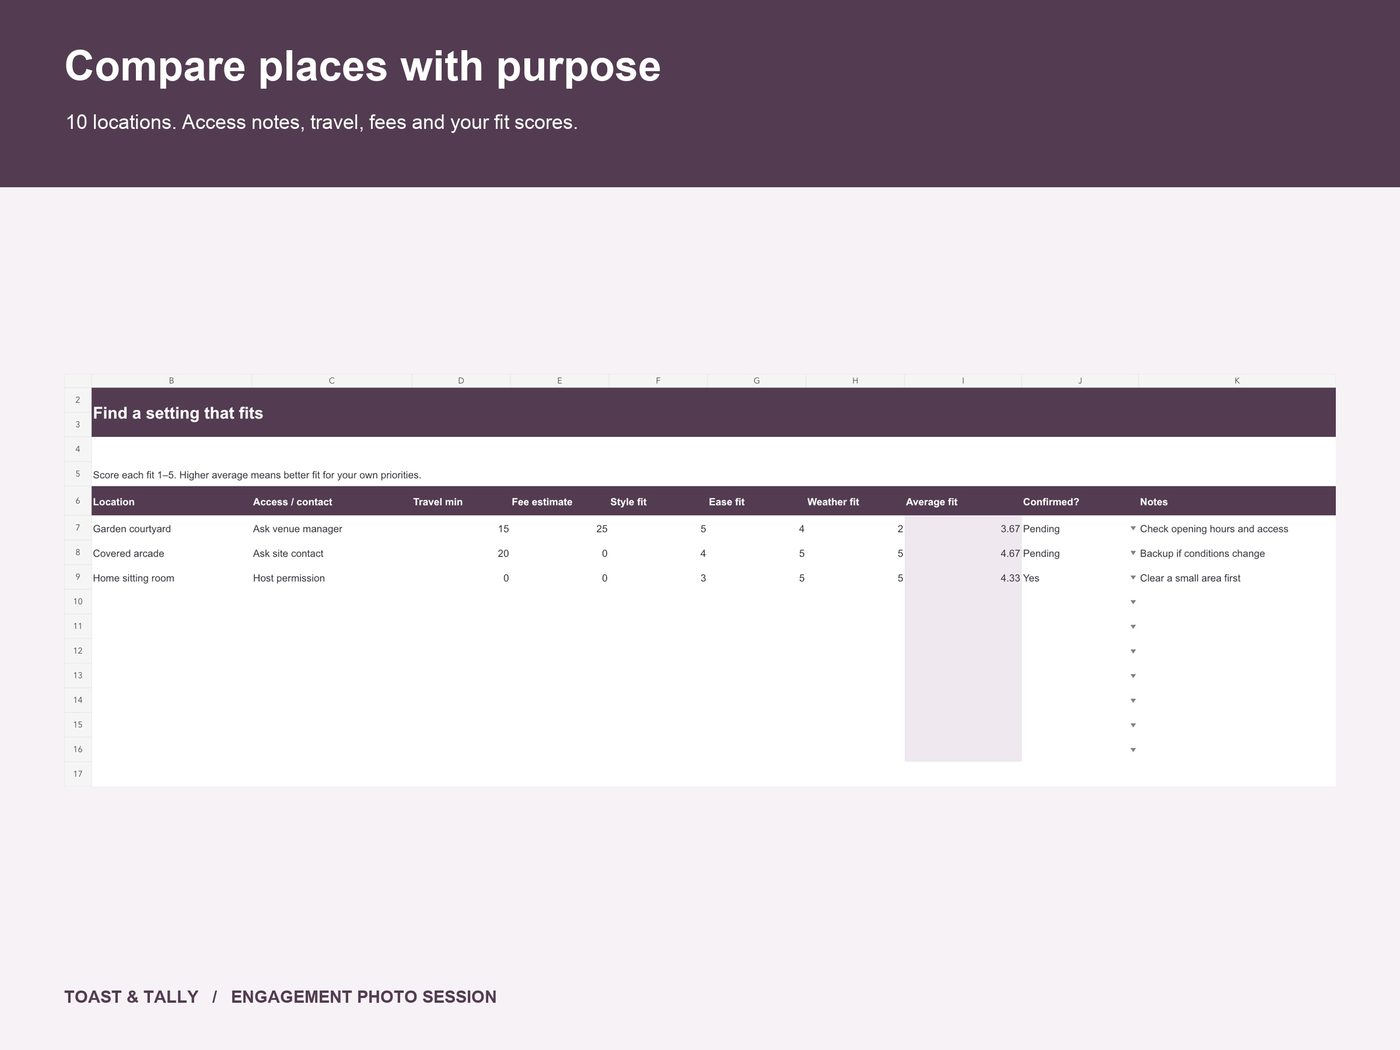Click the "Score each fit 1–5" instruction text
Image resolution: width=1400 pixels, height=1050 pixels.
coord(257,475)
